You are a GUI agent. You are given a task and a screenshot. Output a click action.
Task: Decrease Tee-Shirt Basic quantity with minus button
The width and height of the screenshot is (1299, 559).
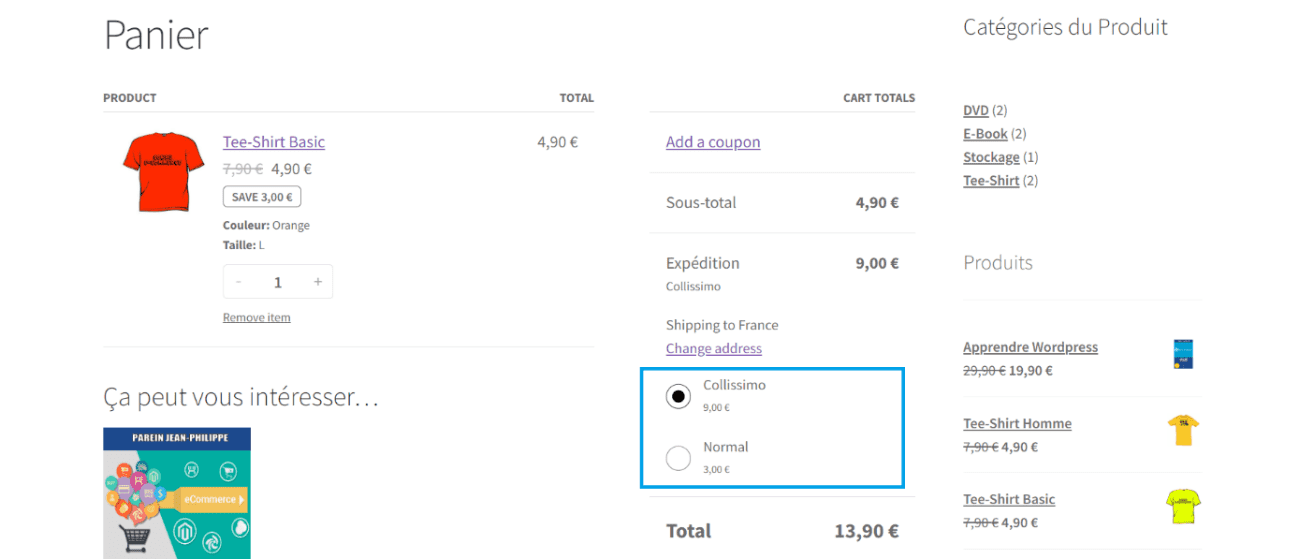(x=238, y=282)
